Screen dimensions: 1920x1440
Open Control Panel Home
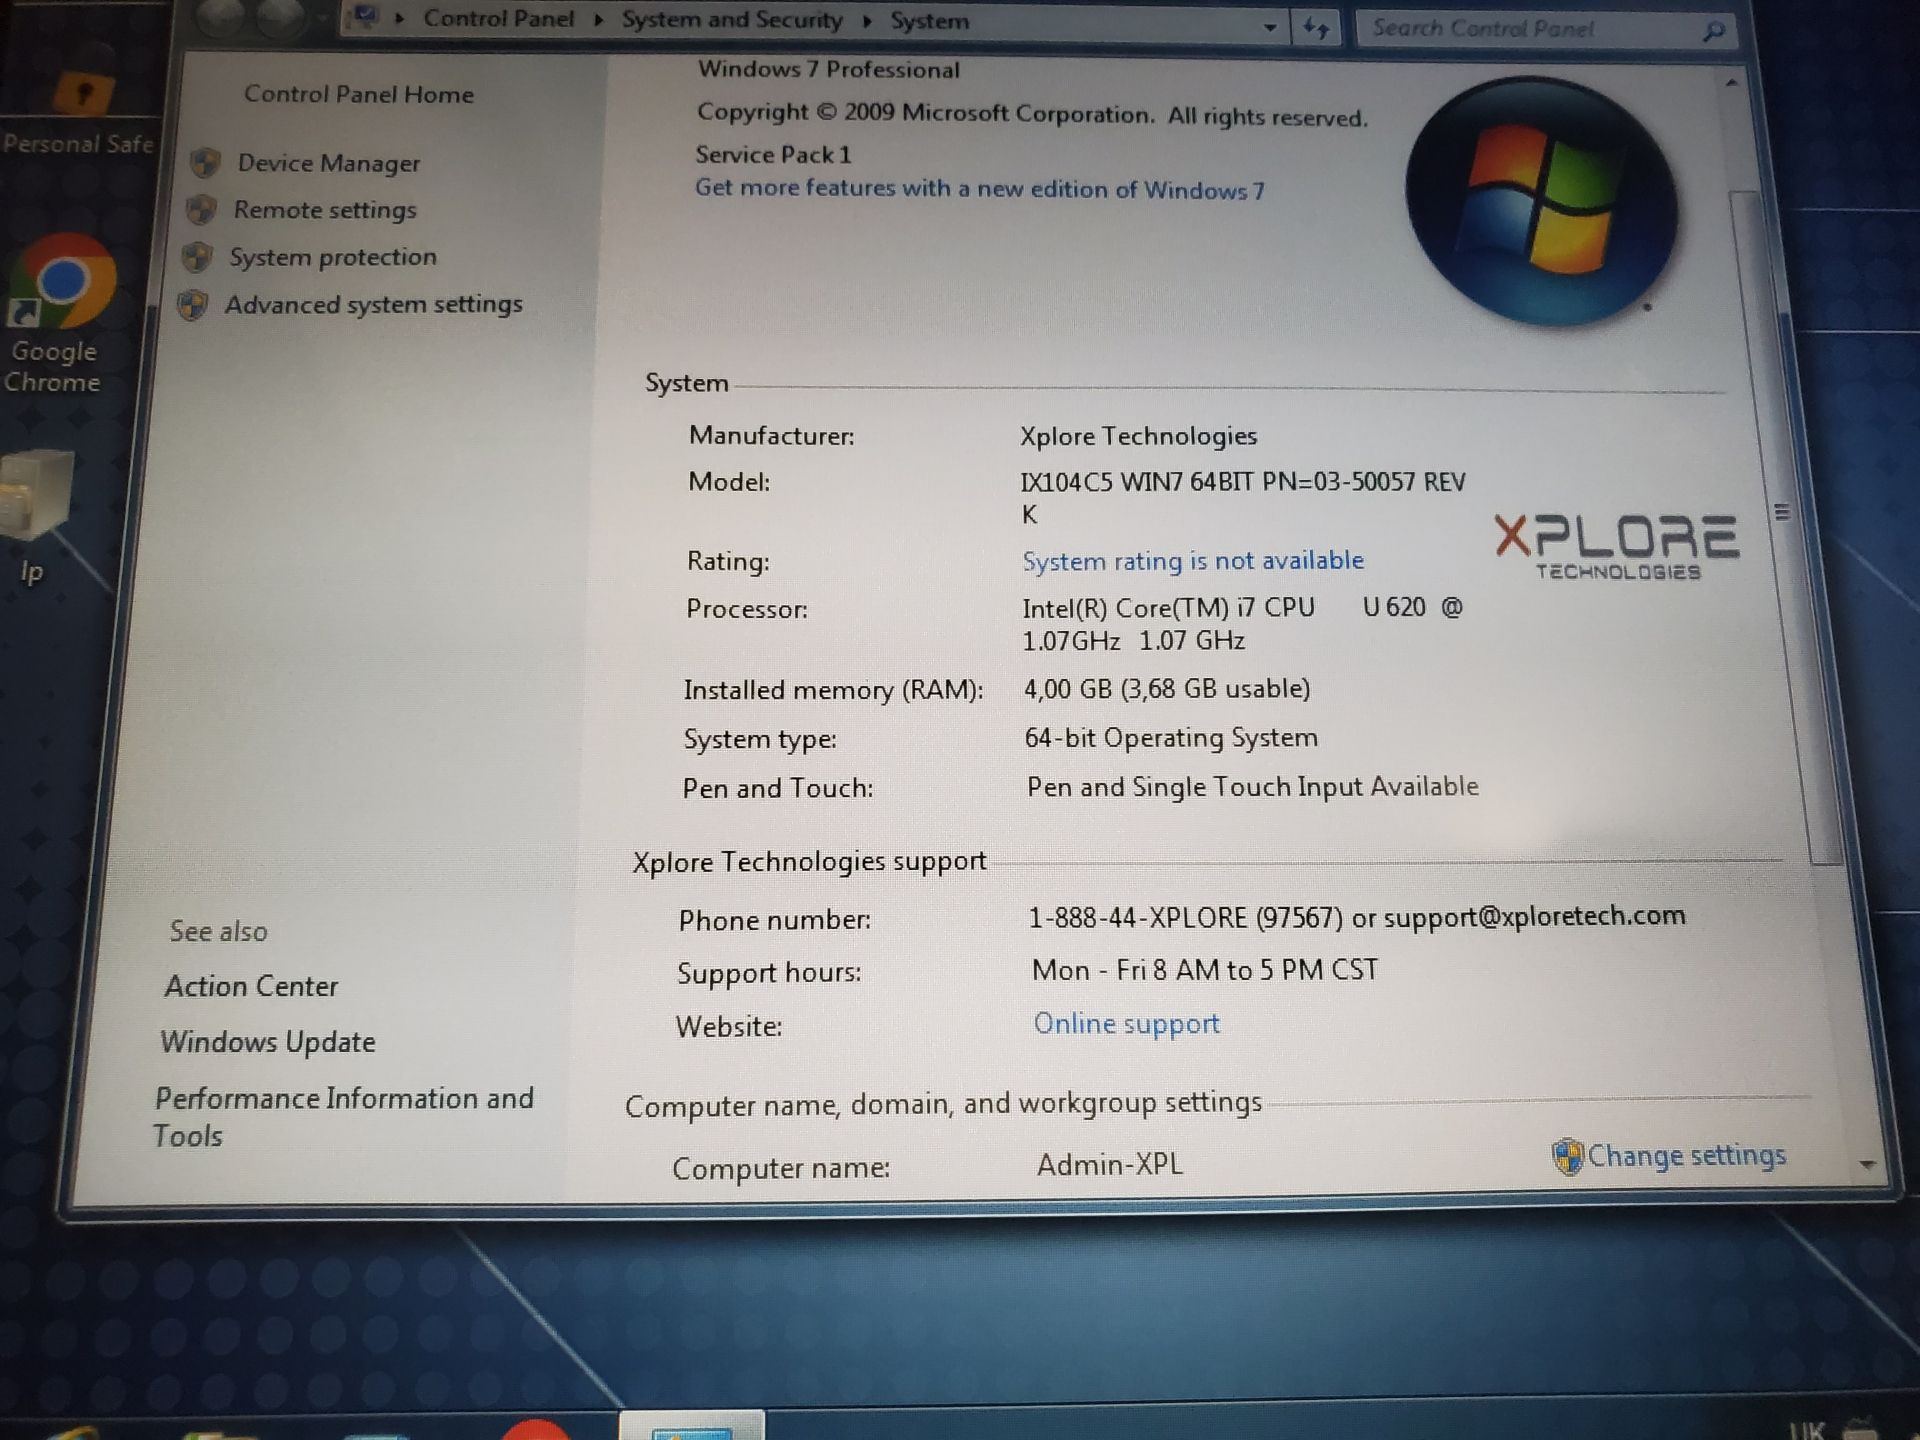click(x=359, y=94)
